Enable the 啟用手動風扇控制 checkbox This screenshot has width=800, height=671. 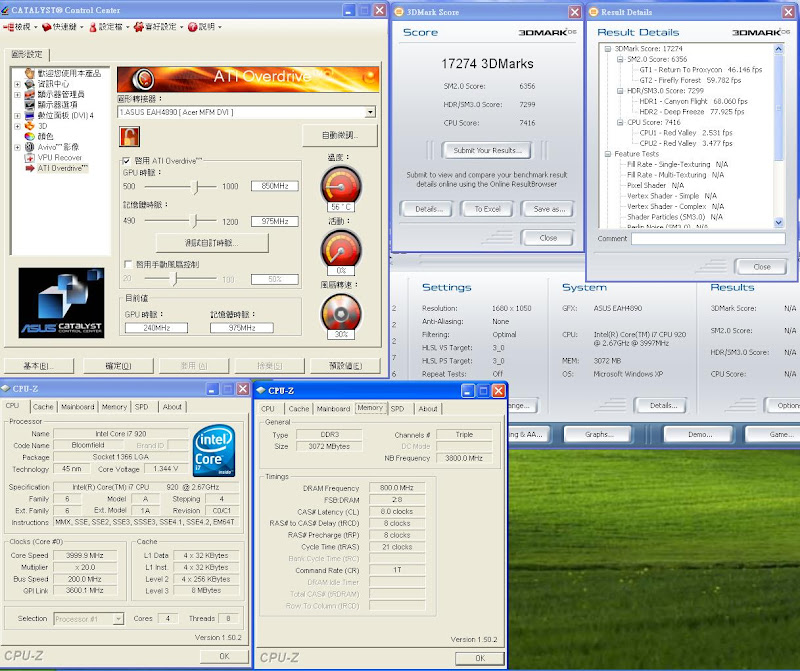(128, 264)
